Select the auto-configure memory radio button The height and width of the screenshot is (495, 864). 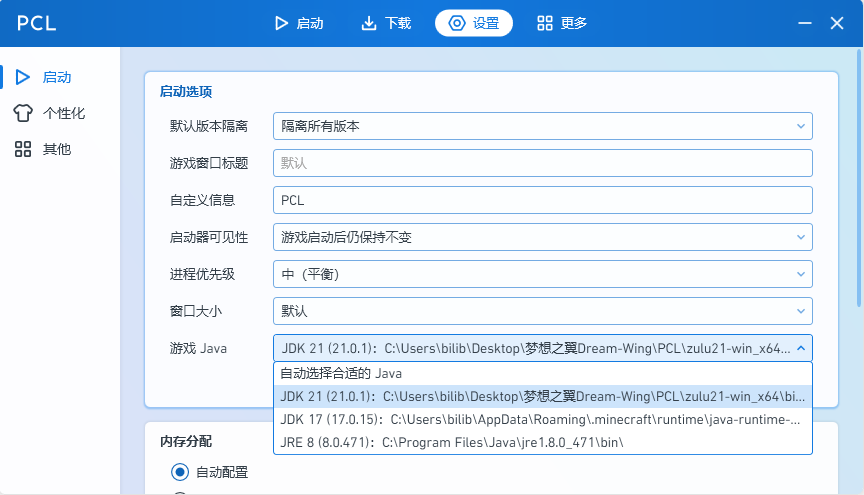click(x=180, y=472)
